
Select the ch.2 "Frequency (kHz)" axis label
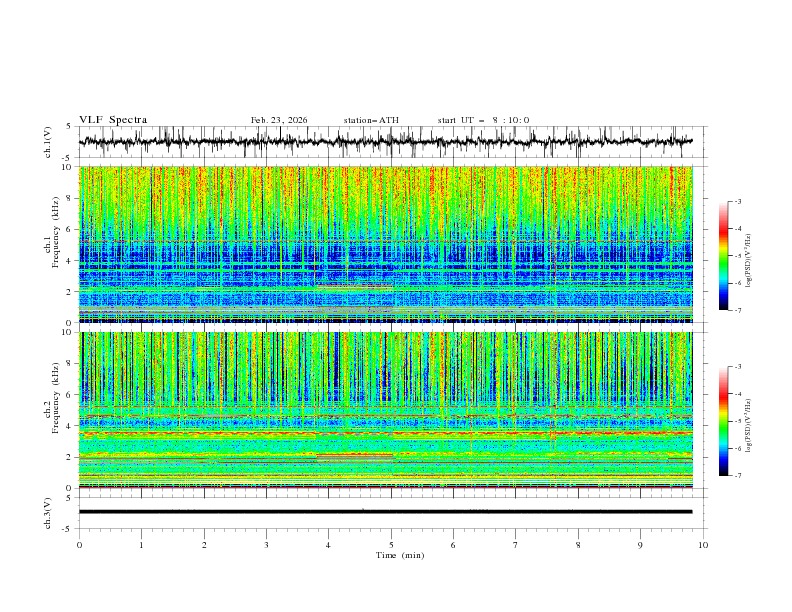[56, 398]
